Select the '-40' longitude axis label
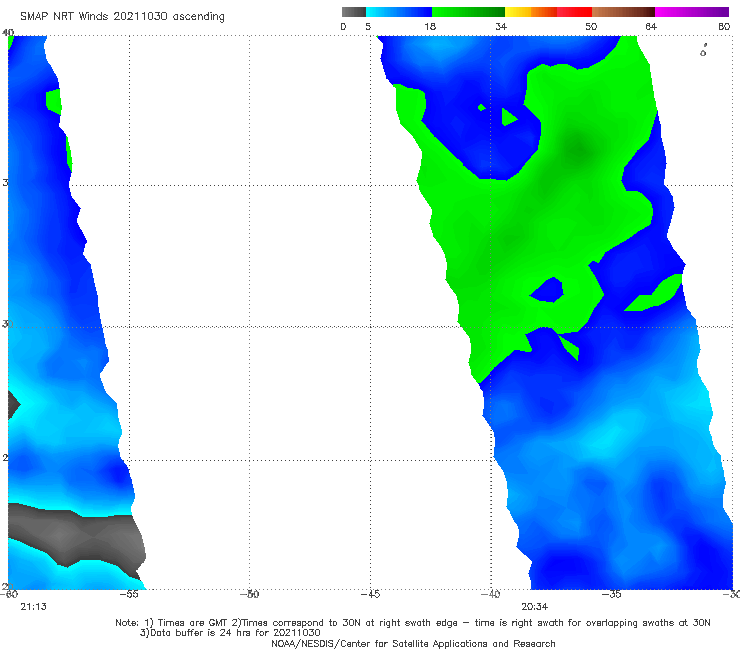Viewport: 740px width, 650px height. click(x=490, y=594)
